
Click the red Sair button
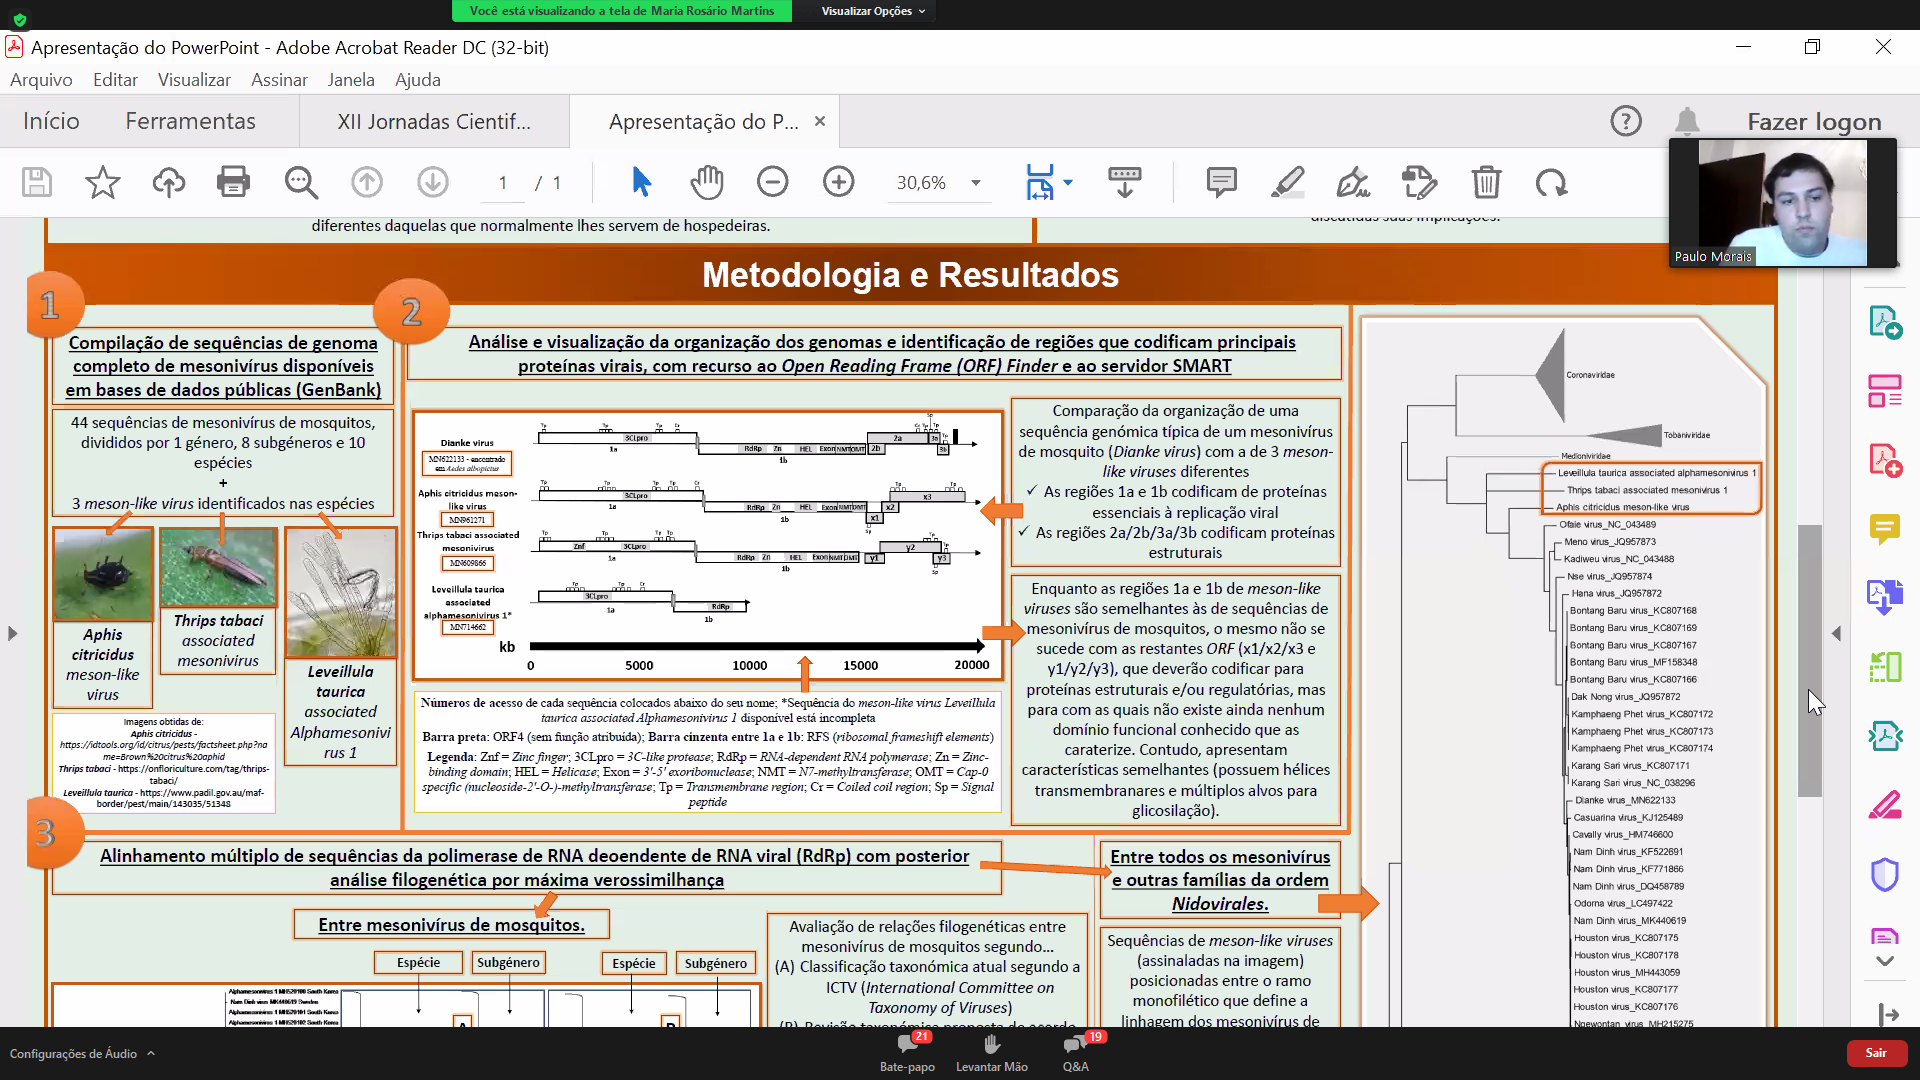tap(1875, 1053)
